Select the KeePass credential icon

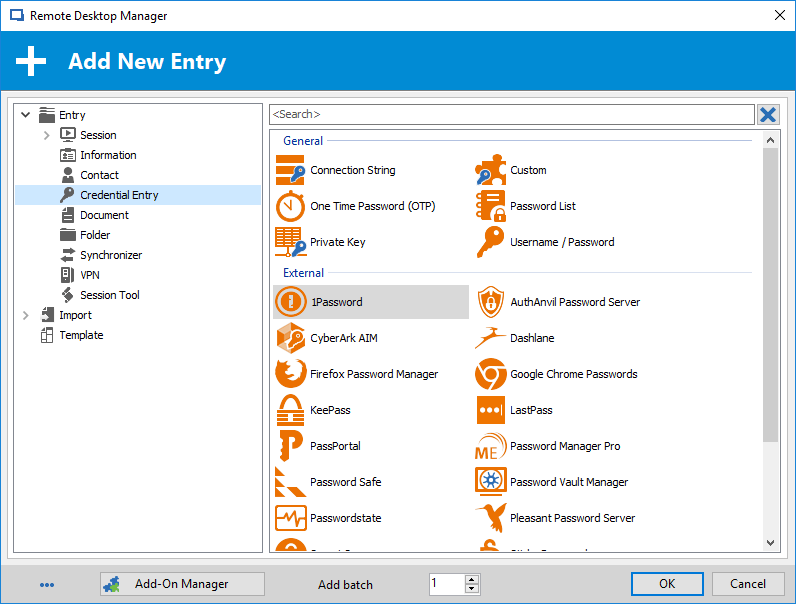point(290,410)
